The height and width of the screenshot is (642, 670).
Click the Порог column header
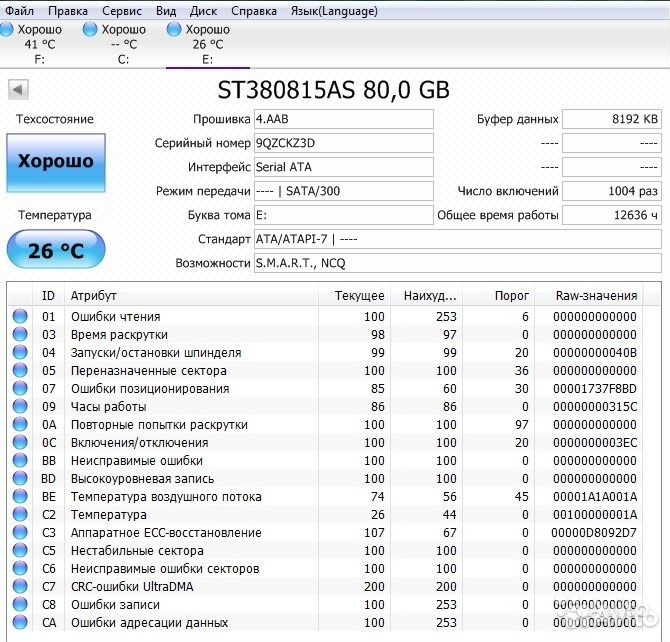(499, 295)
